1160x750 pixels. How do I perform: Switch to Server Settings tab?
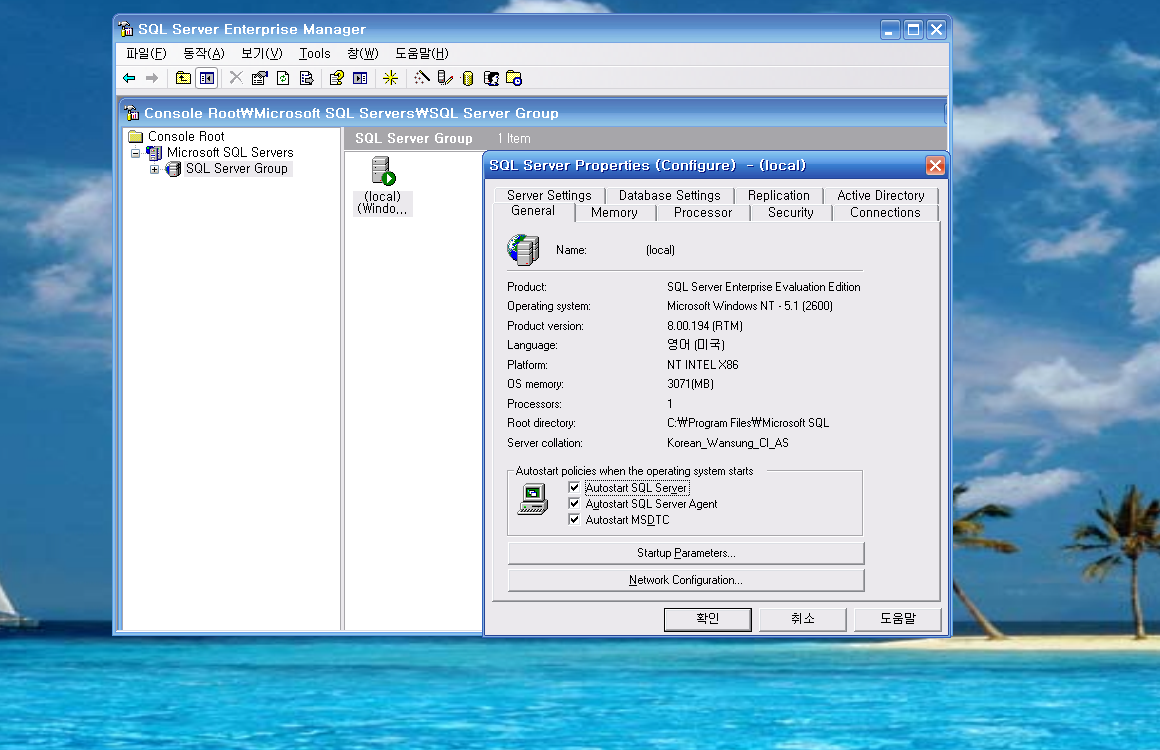click(x=549, y=195)
